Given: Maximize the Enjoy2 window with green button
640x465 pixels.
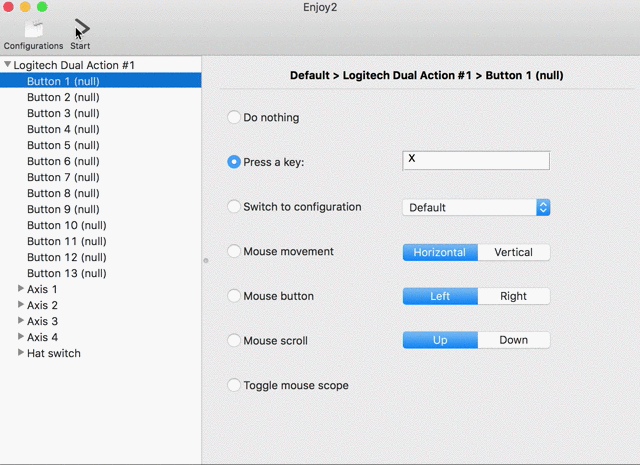Looking at the screenshot, I should [42, 7].
